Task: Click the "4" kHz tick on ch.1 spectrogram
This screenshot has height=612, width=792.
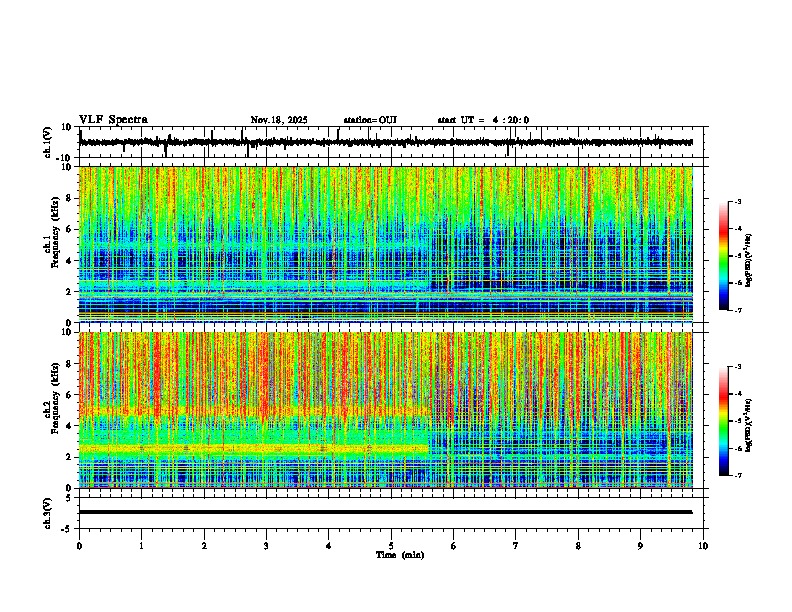Action: (70, 261)
